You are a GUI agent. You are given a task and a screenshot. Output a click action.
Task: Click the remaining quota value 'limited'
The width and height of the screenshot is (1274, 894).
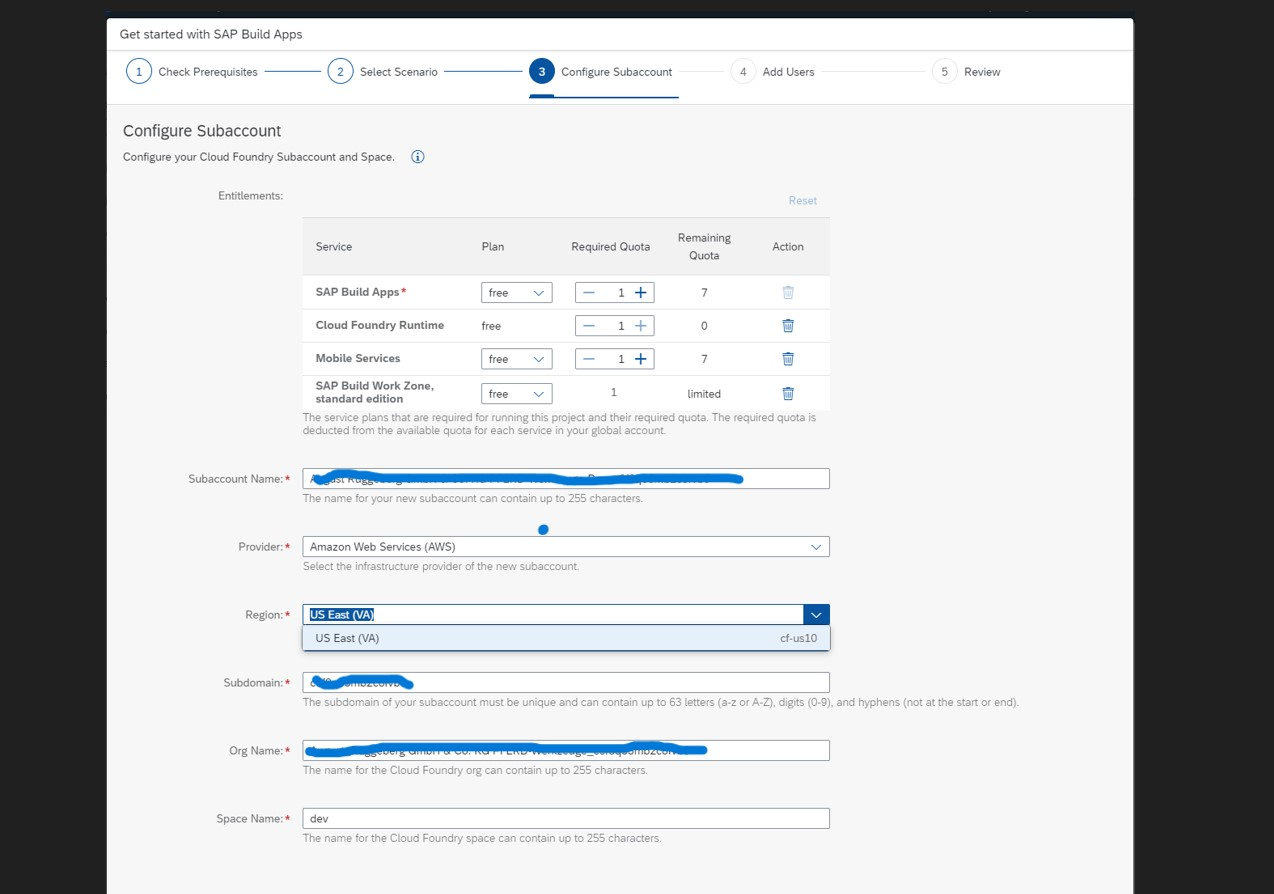click(704, 394)
